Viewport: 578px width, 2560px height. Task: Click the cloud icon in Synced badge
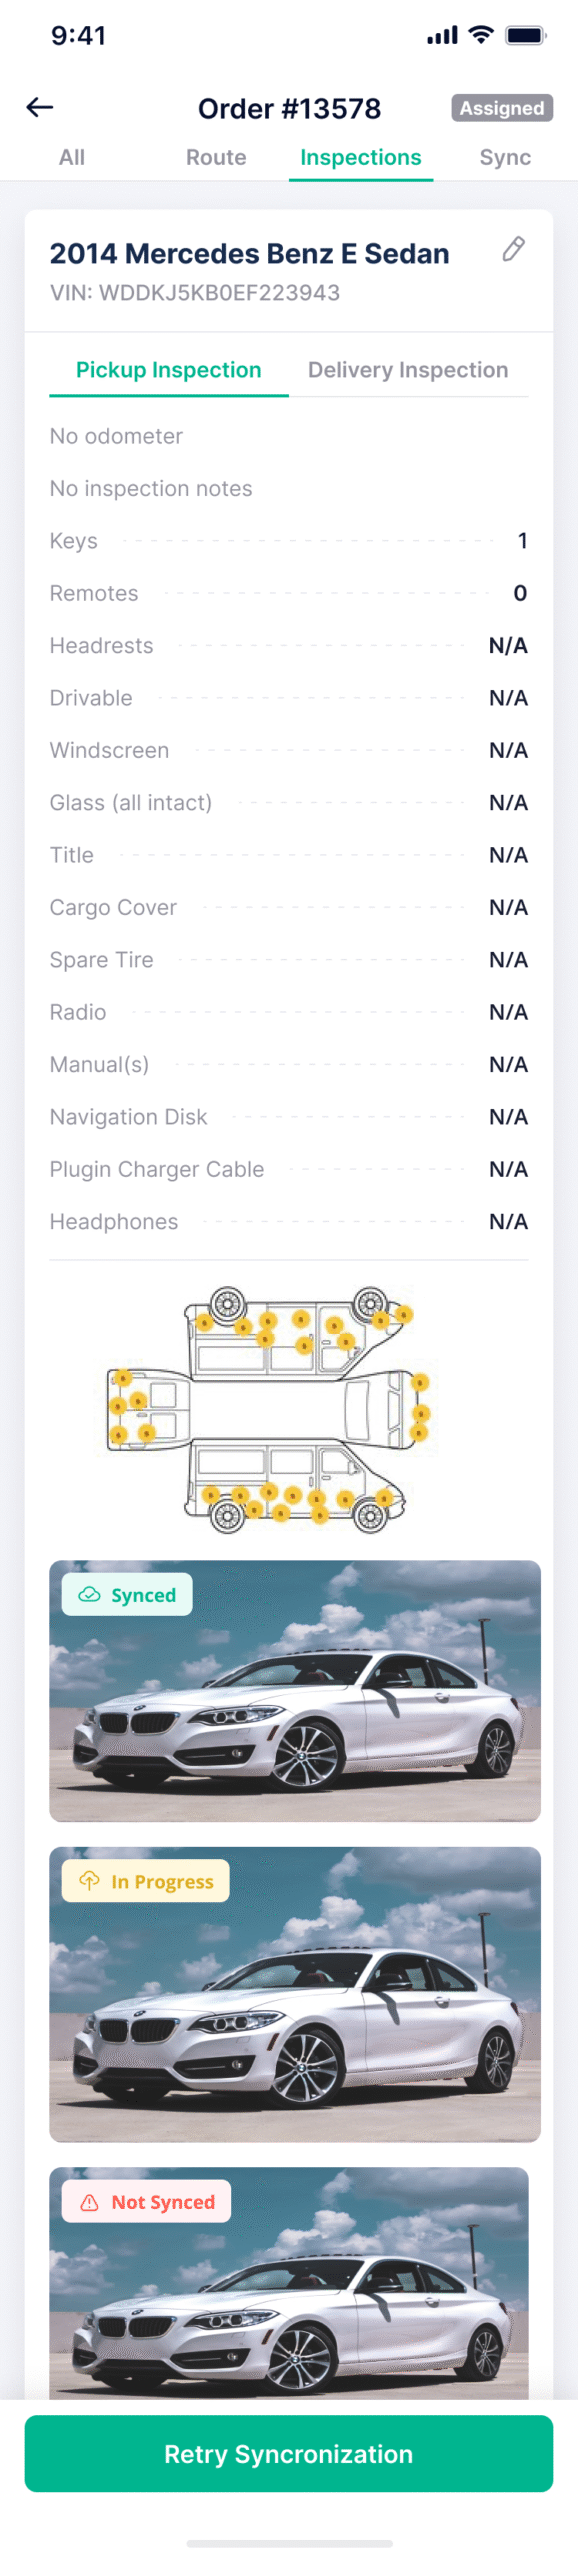click(x=89, y=1594)
